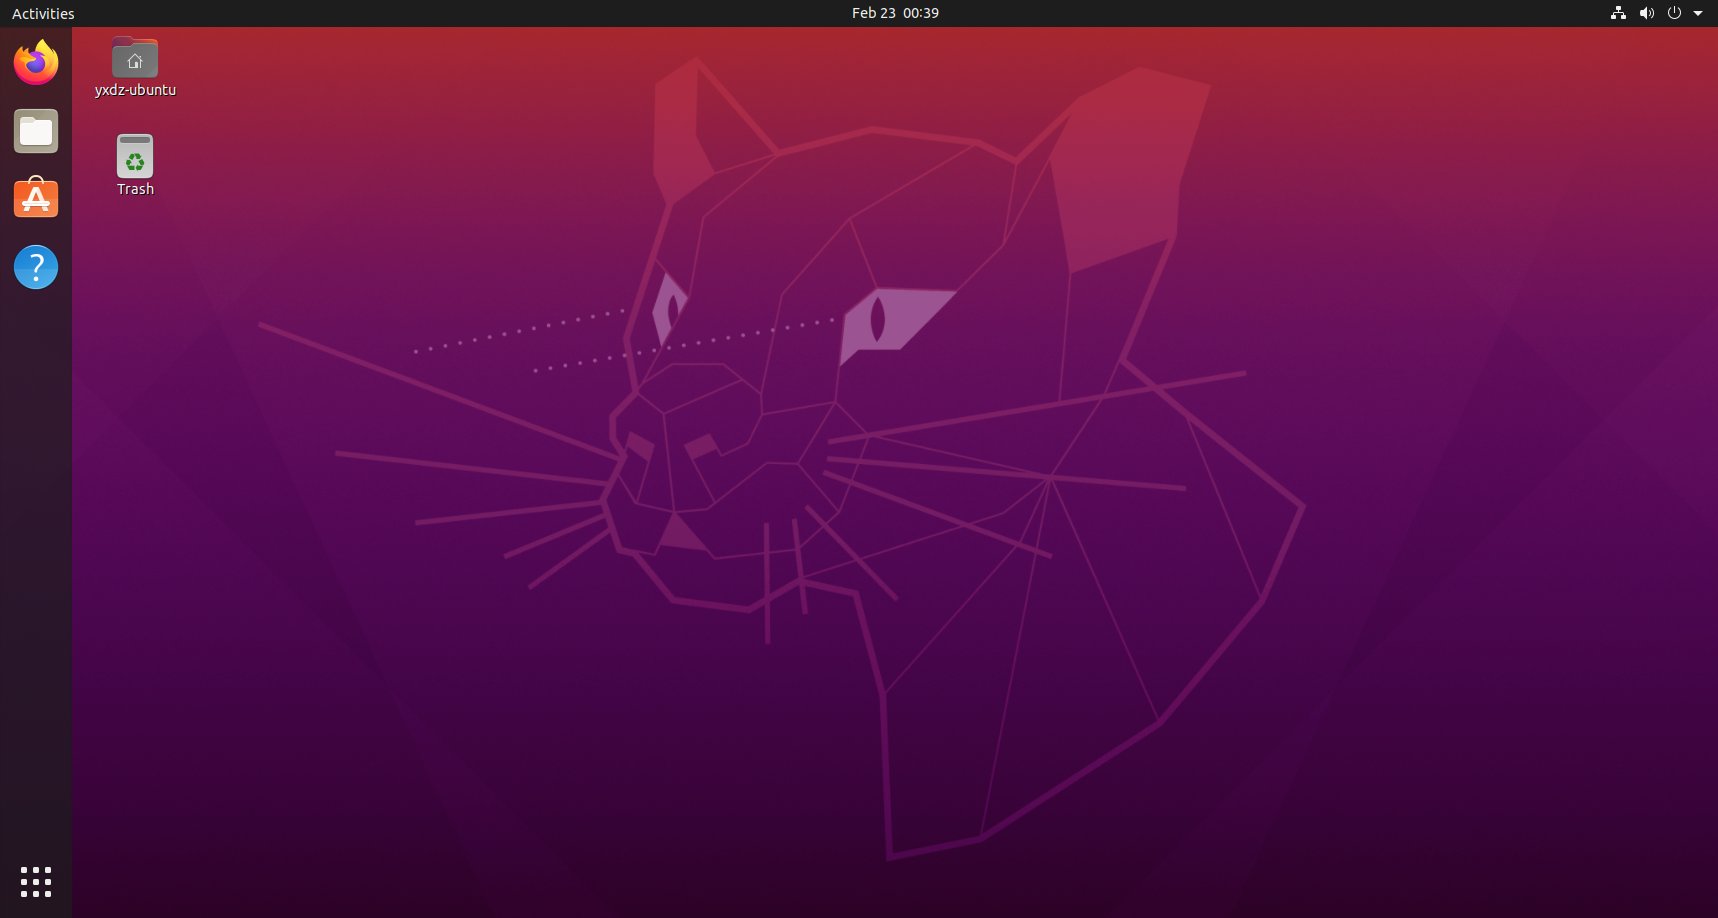Open the clock calendar showing Feb 23 00:39

(895, 13)
